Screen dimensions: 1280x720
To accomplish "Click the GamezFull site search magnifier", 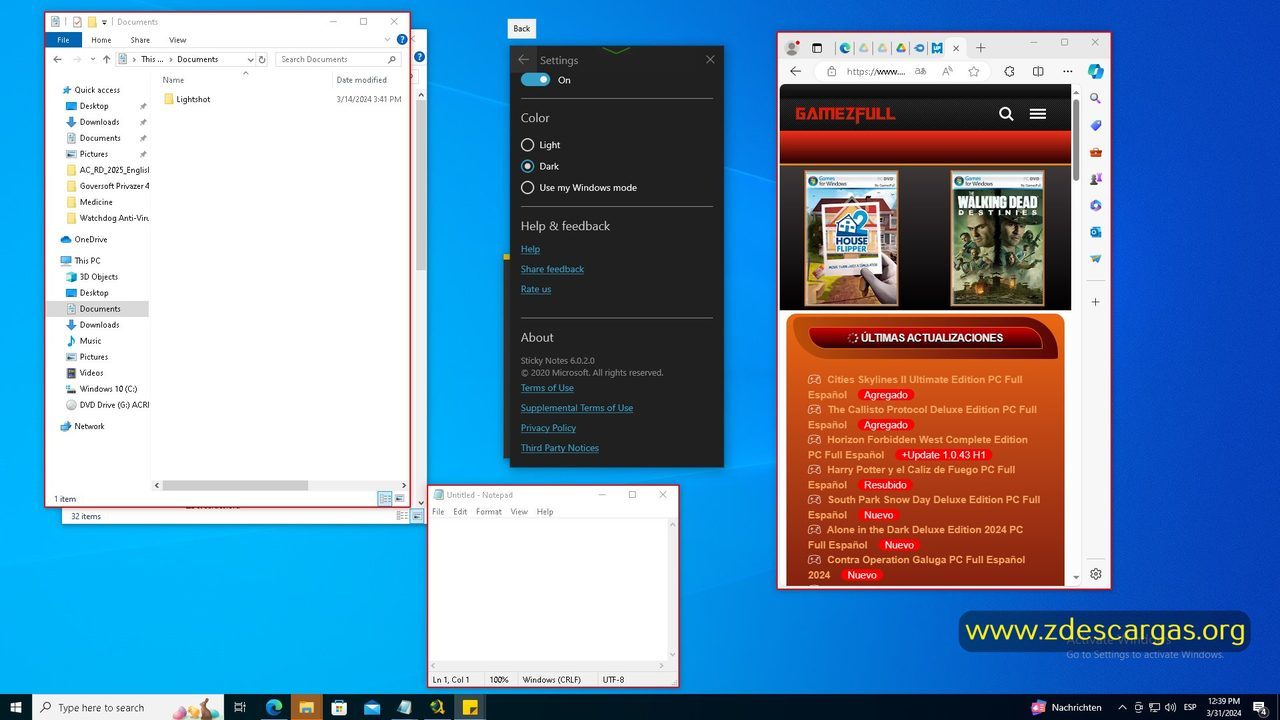I will pyautogui.click(x=1006, y=113).
